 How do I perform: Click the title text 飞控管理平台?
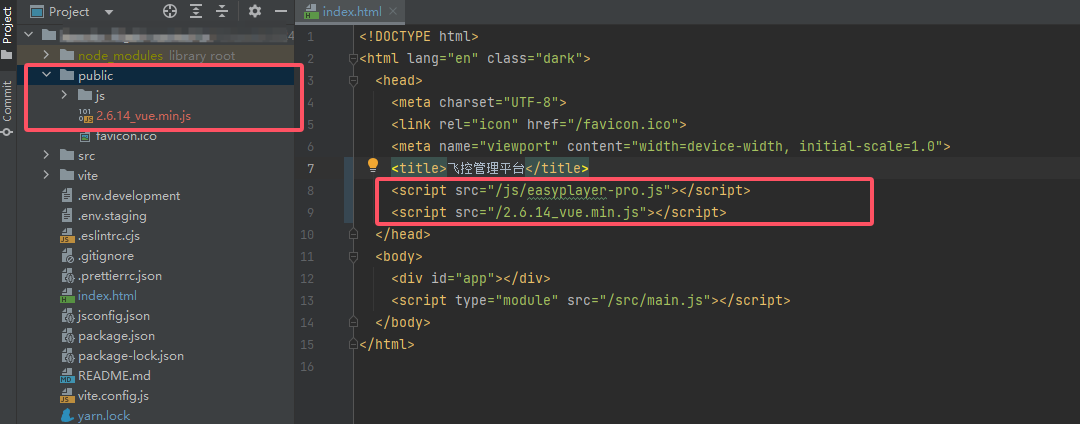pyautogui.click(x=486, y=169)
